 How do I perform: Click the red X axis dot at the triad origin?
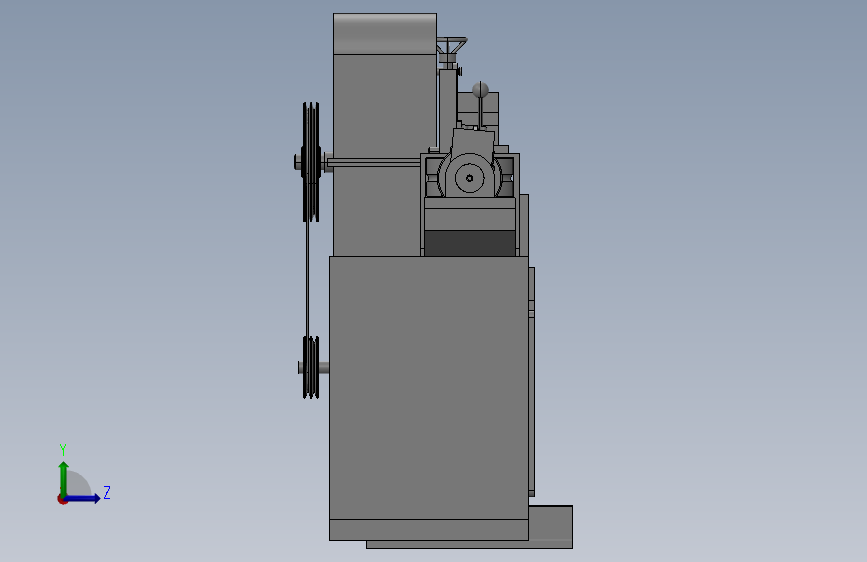(x=62, y=499)
